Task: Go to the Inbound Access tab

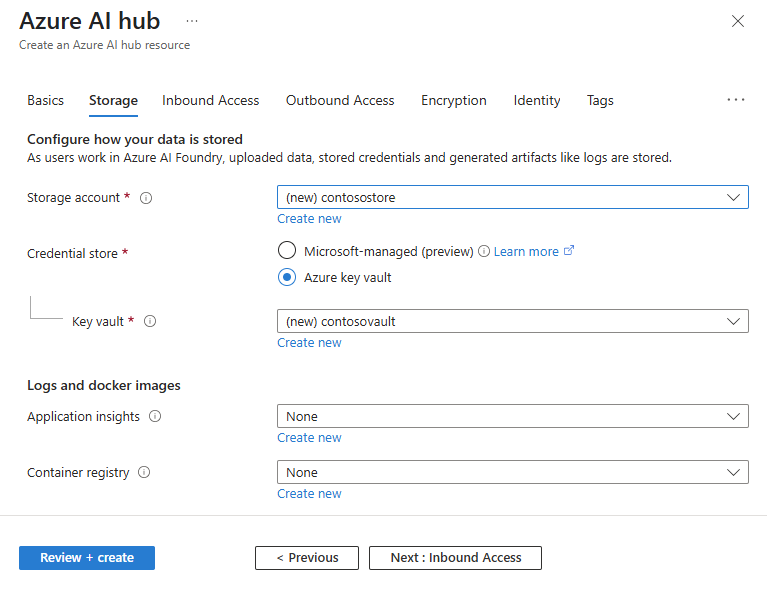Action: (210, 100)
